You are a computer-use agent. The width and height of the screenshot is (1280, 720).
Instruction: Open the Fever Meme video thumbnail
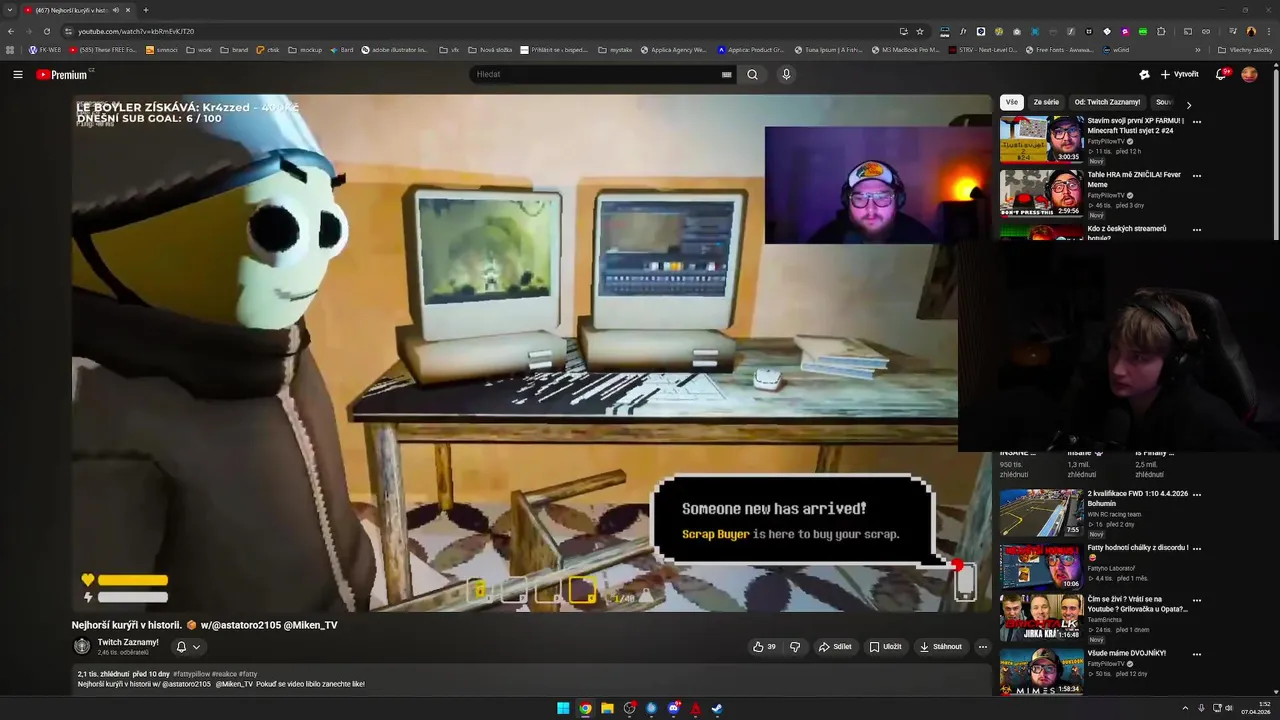(1041, 193)
